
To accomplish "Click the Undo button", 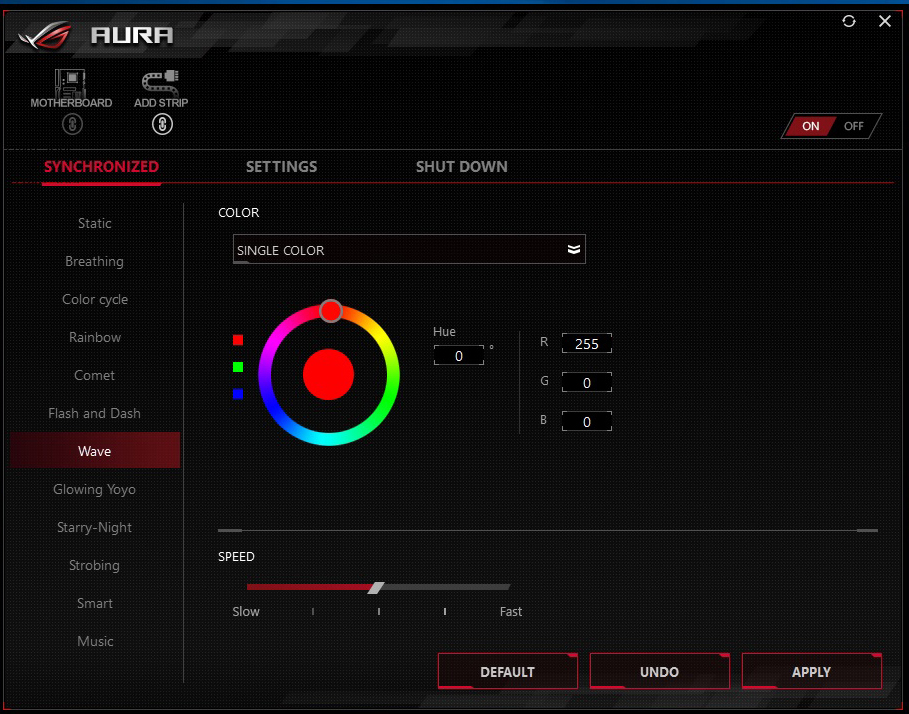I will coord(659,671).
